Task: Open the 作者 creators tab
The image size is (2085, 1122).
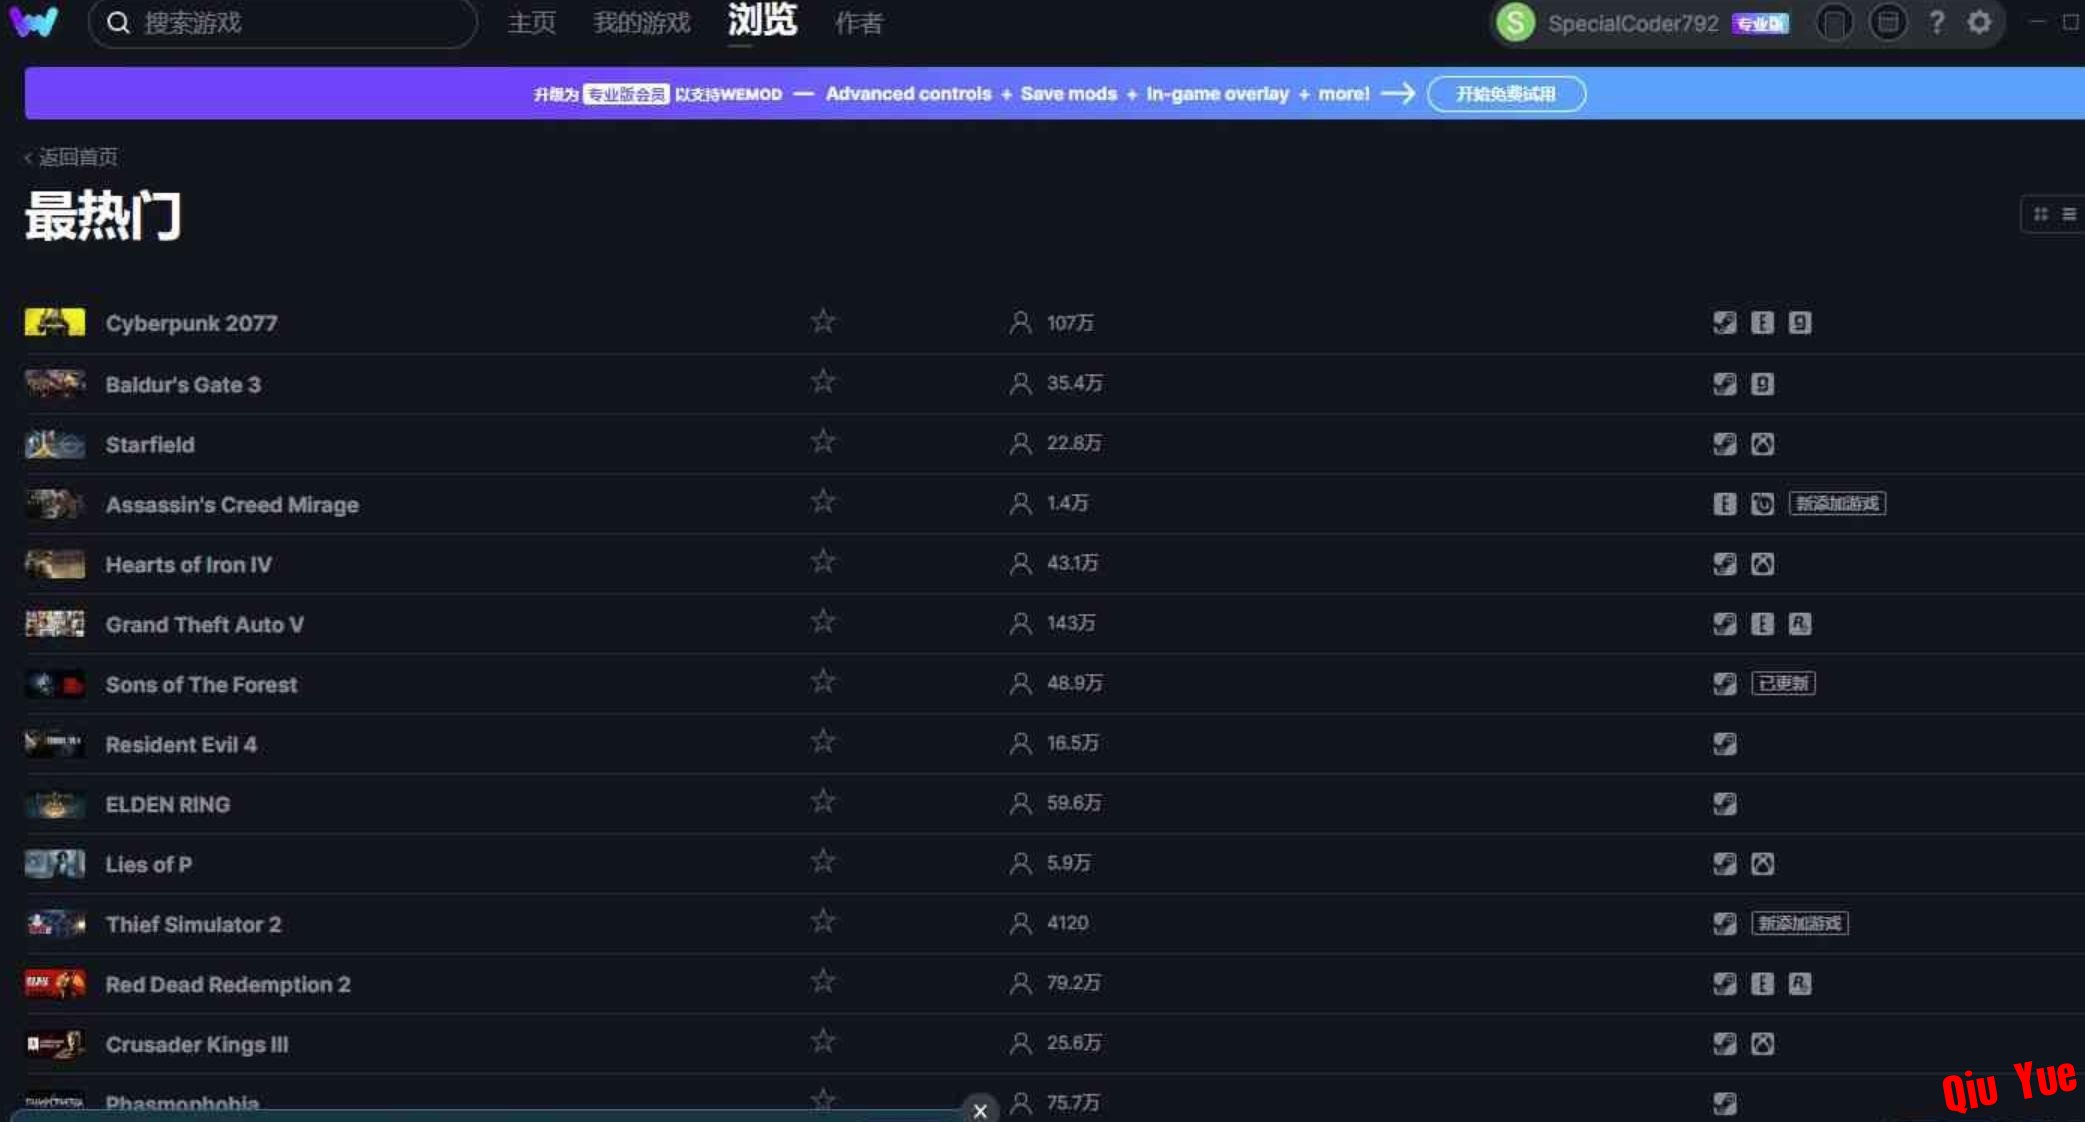Action: click(x=859, y=23)
